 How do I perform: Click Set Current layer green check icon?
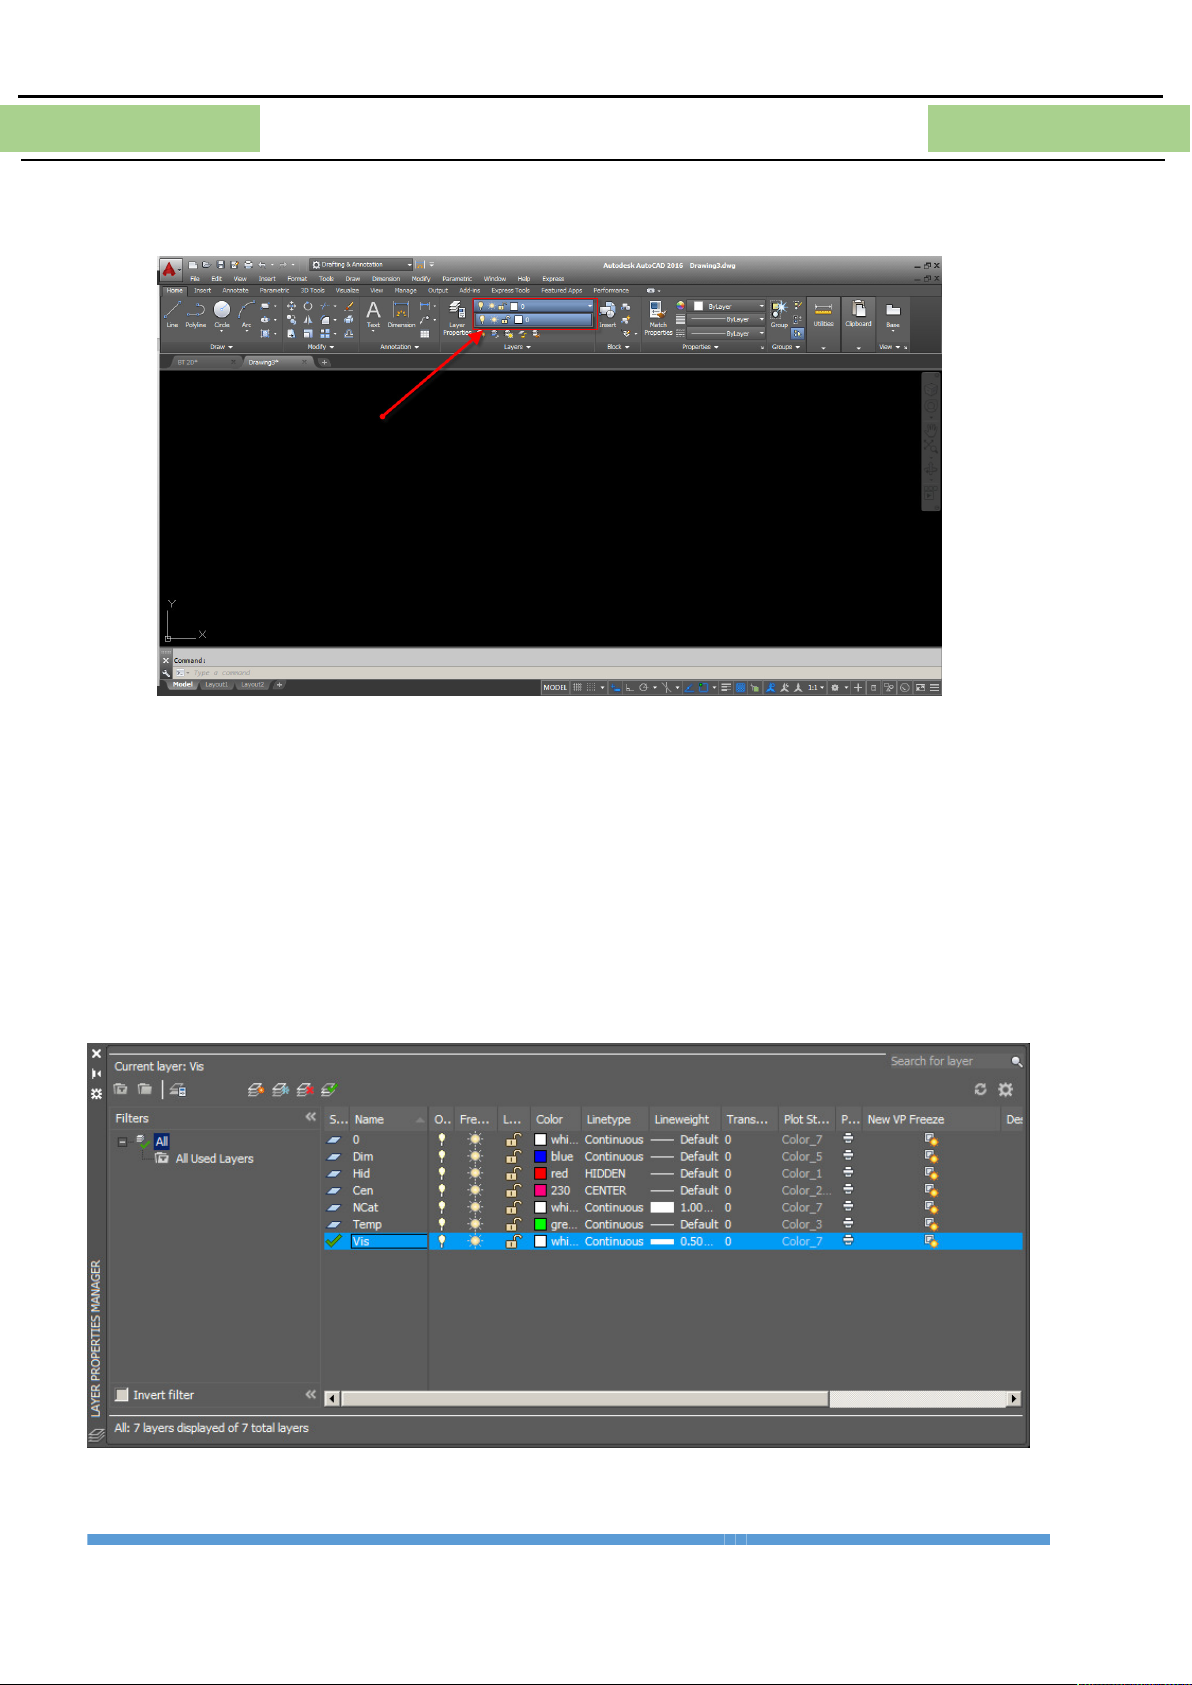pyautogui.click(x=329, y=1090)
